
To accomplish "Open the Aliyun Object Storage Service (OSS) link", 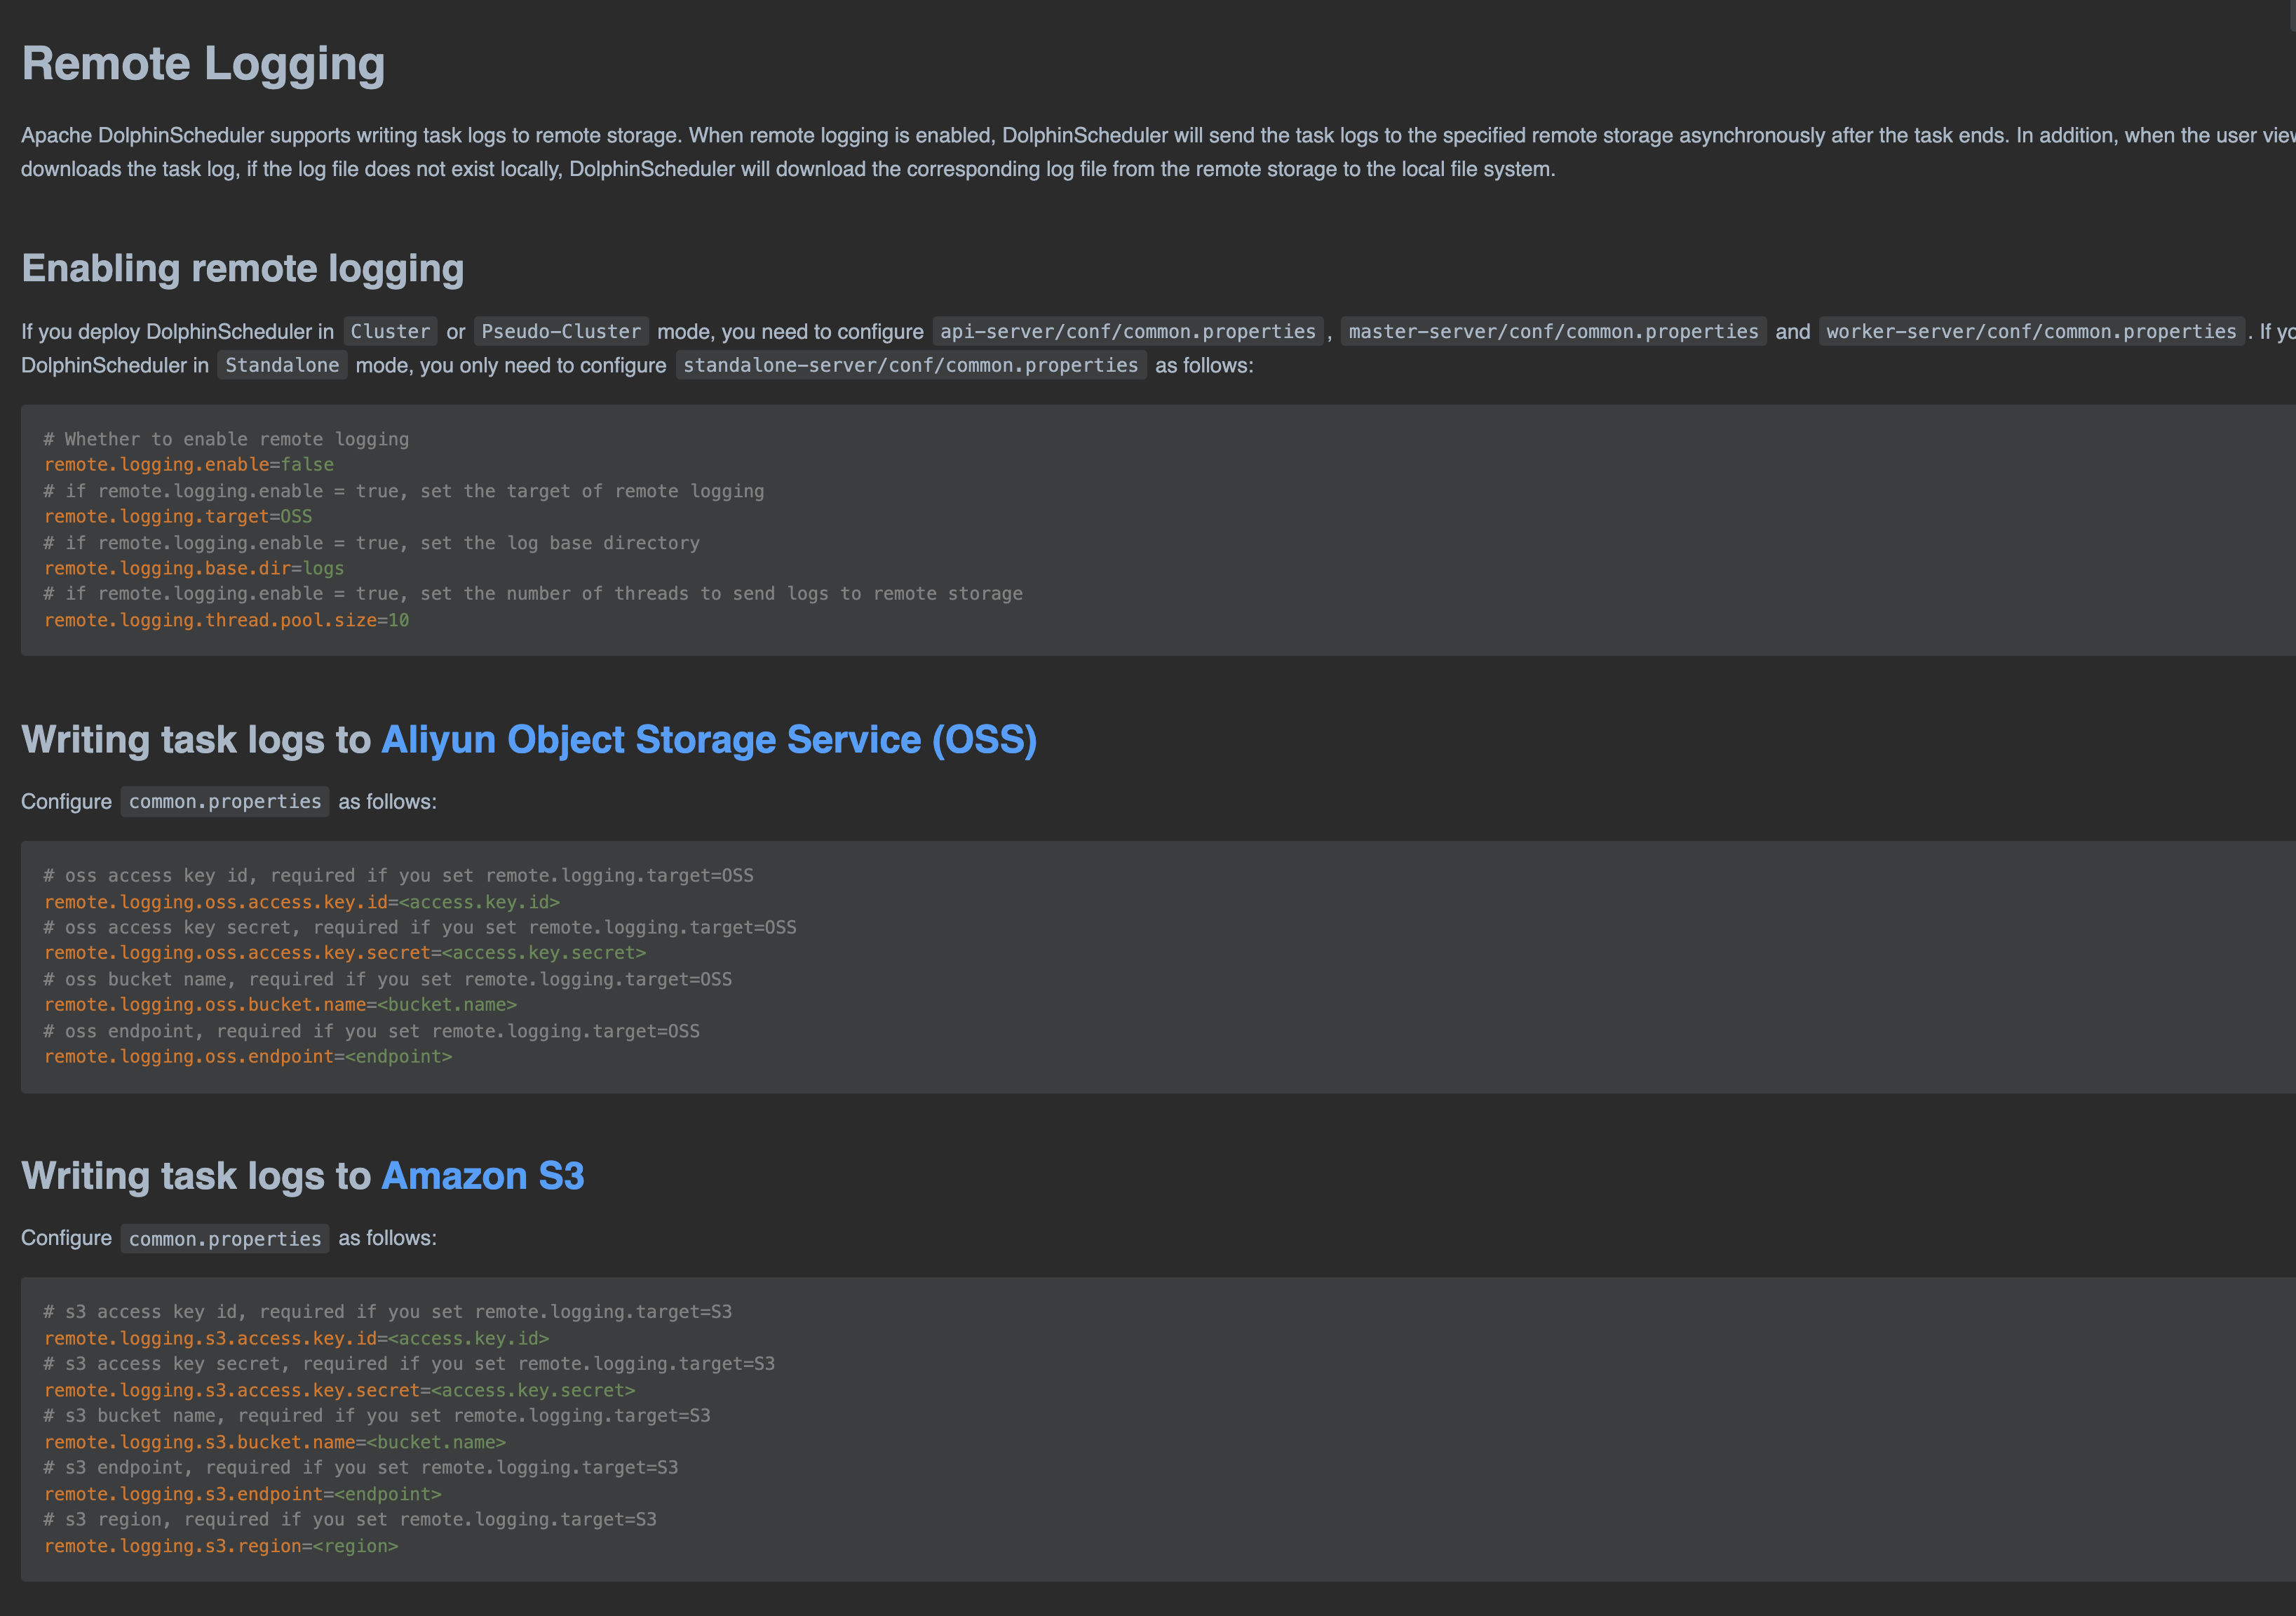I will [x=708, y=740].
